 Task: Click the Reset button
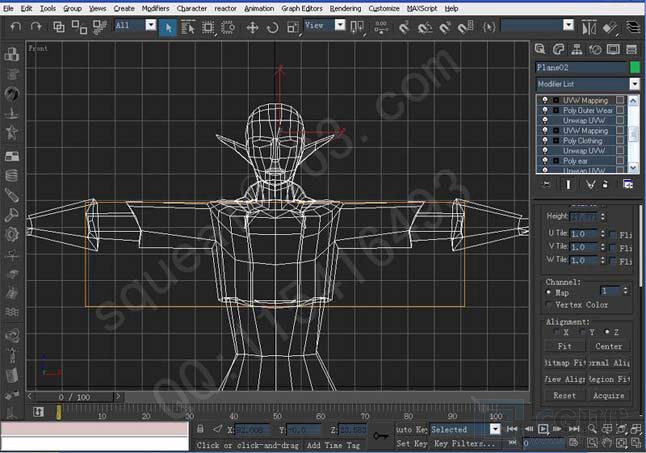click(x=565, y=395)
